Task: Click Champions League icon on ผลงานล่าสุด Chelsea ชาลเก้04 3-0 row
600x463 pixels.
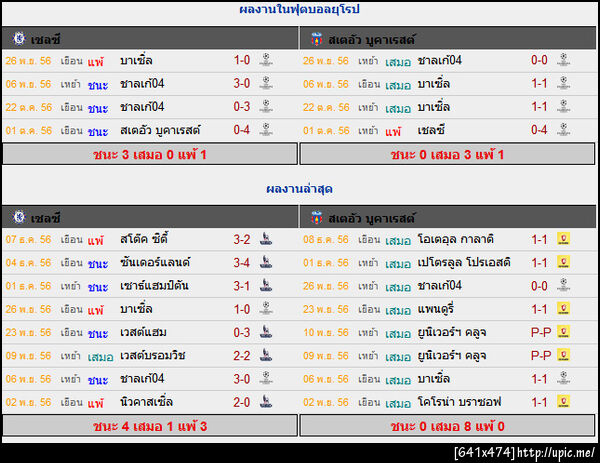Action: (266, 379)
